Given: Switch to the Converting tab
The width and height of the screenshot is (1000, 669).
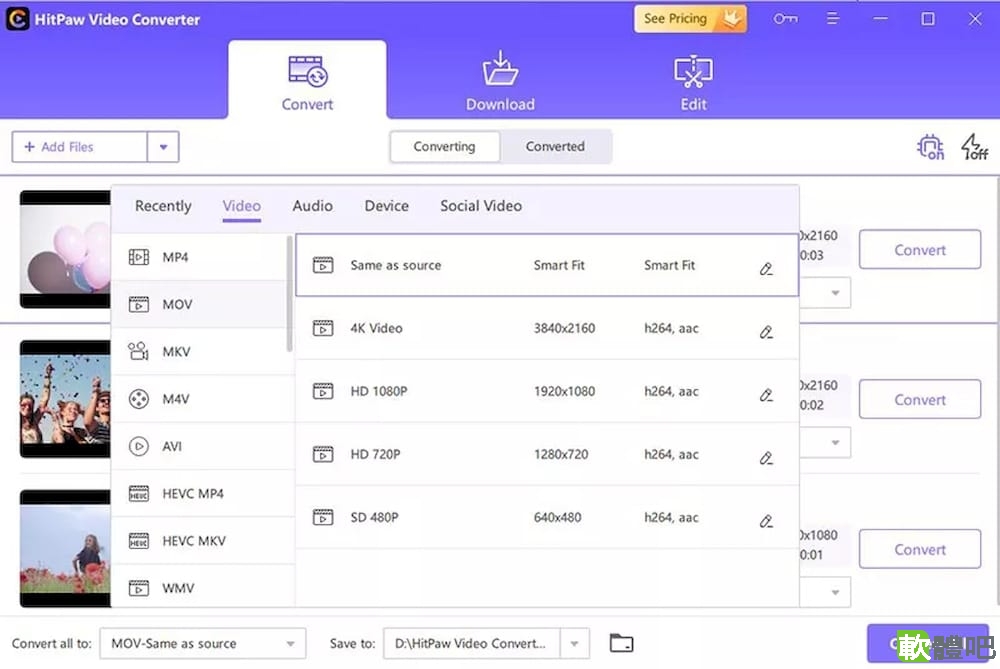Looking at the screenshot, I should 445,147.
